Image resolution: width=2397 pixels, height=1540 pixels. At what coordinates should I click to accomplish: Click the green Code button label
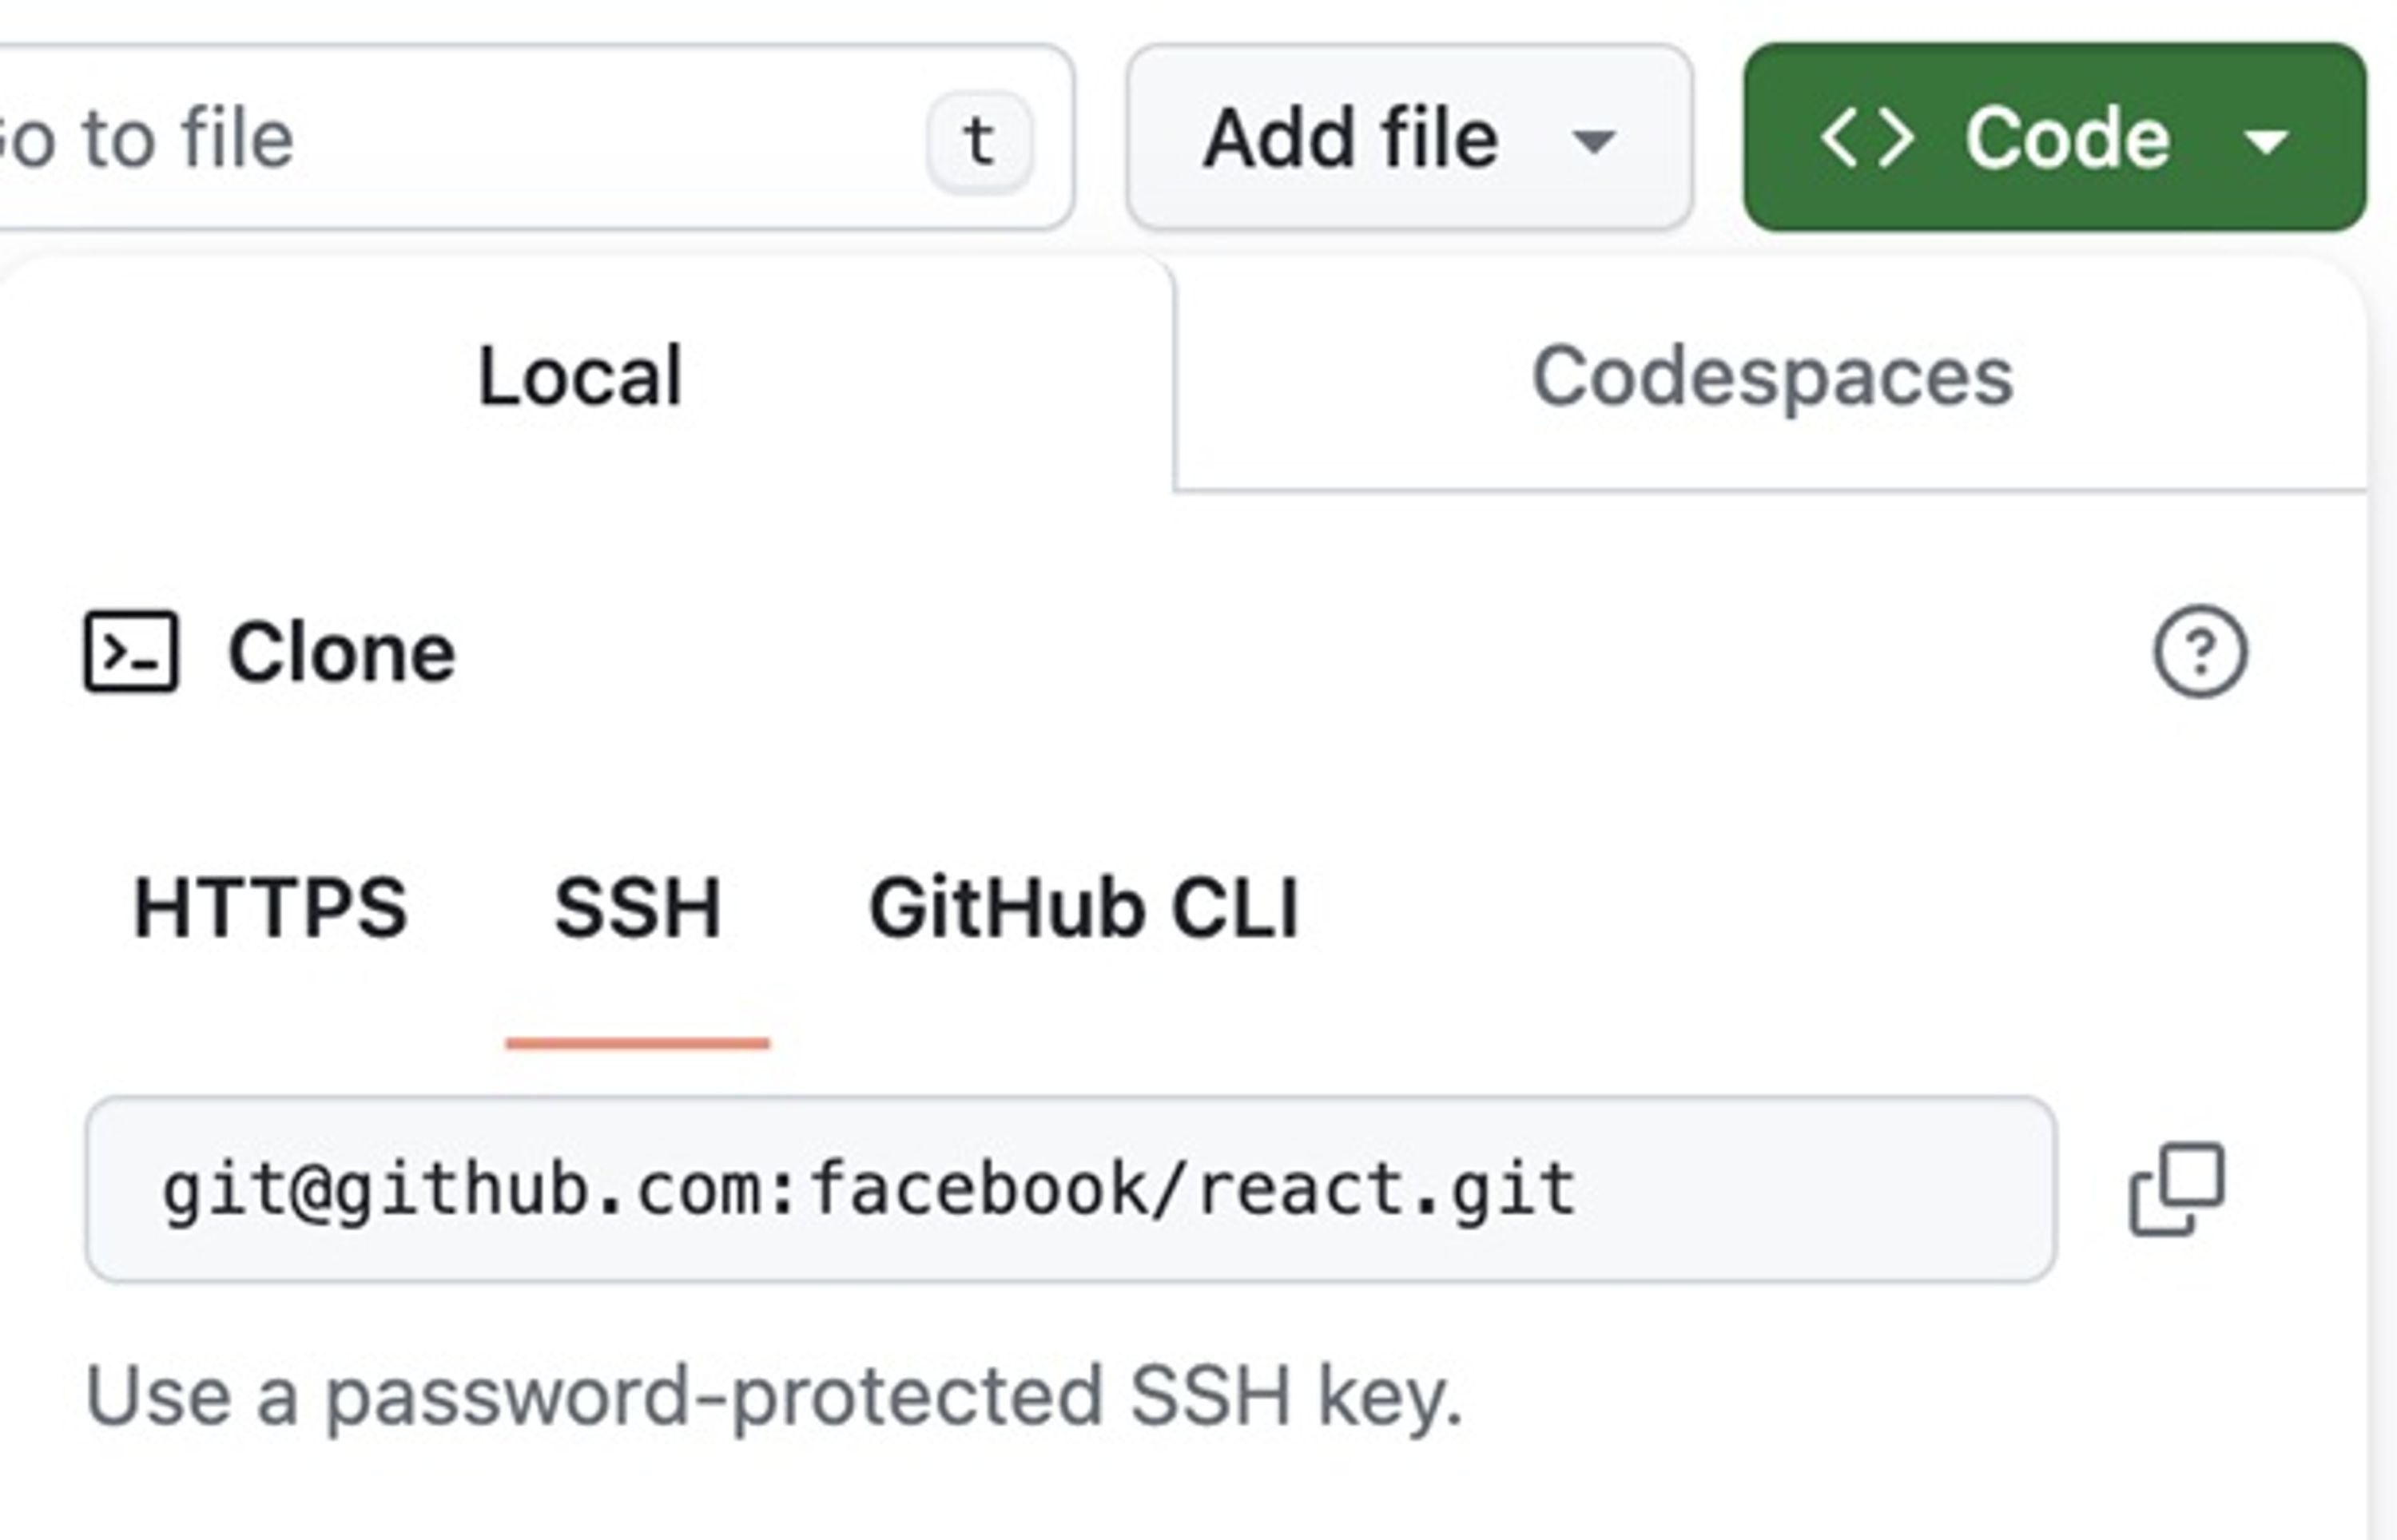pos(2066,138)
